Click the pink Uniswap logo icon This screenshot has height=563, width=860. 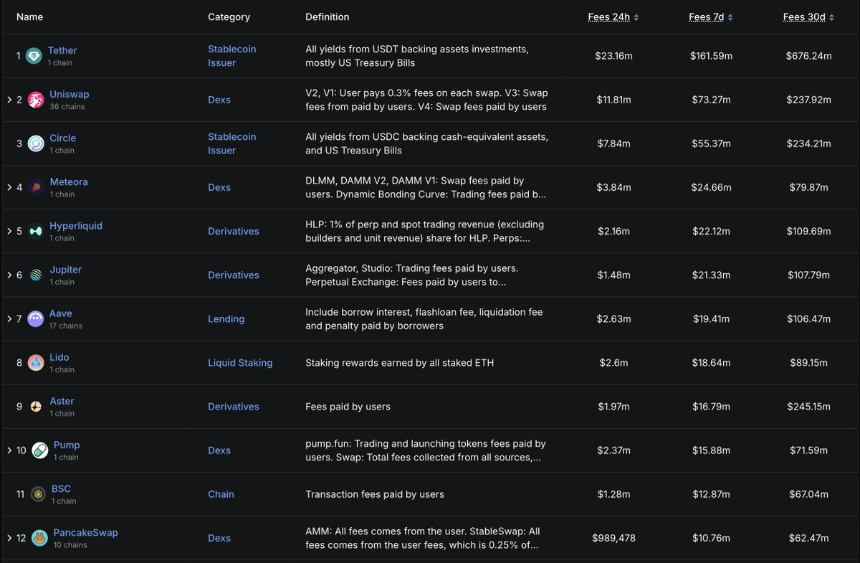click(36, 100)
